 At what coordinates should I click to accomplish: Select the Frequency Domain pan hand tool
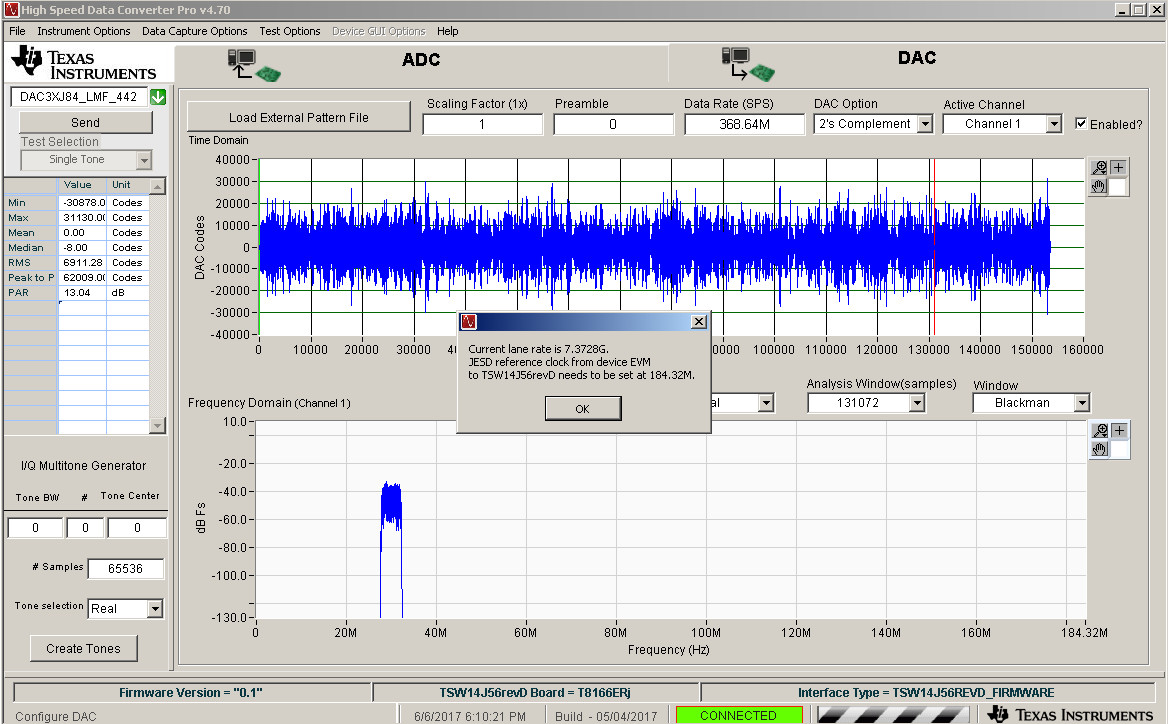(1100, 449)
